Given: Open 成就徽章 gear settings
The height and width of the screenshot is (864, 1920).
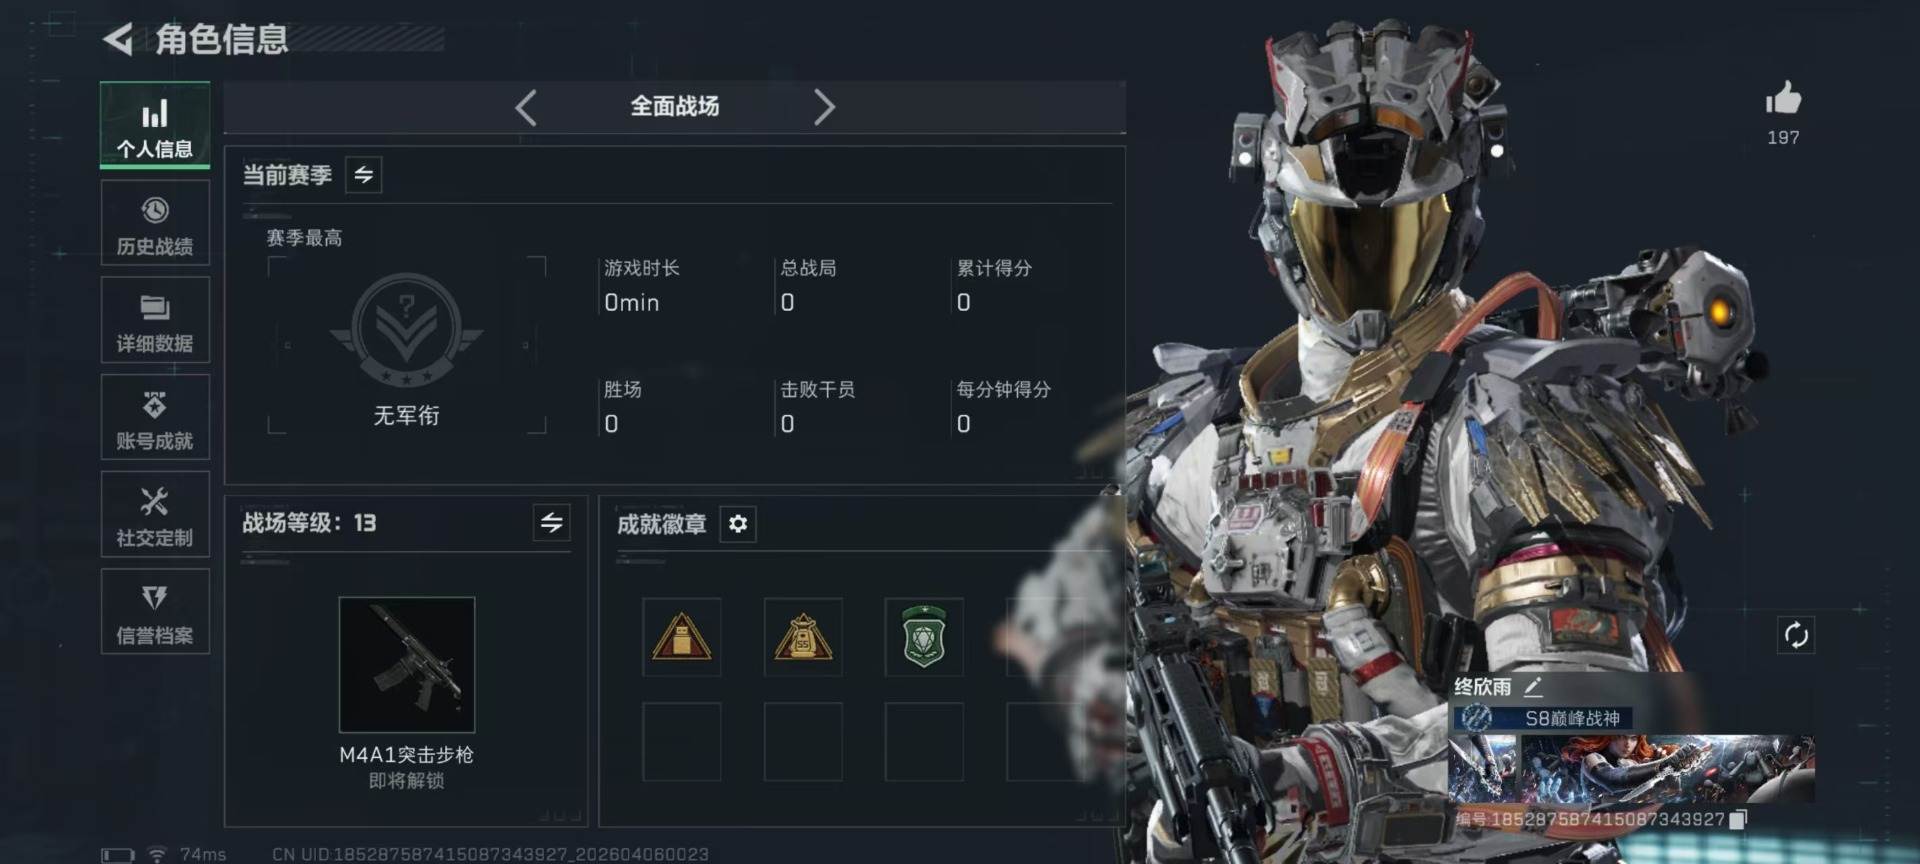Looking at the screenshot, I should (x=738, y=524).
